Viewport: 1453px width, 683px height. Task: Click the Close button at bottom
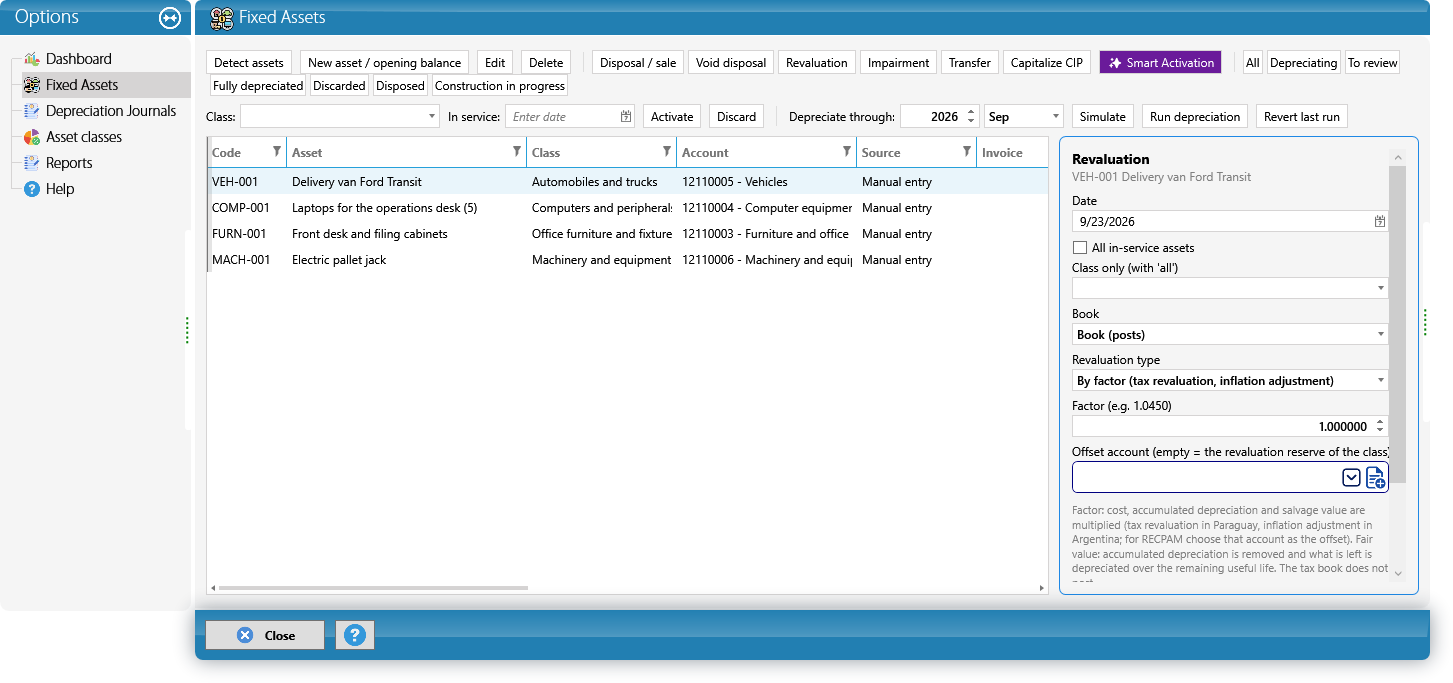click(265, 635)
